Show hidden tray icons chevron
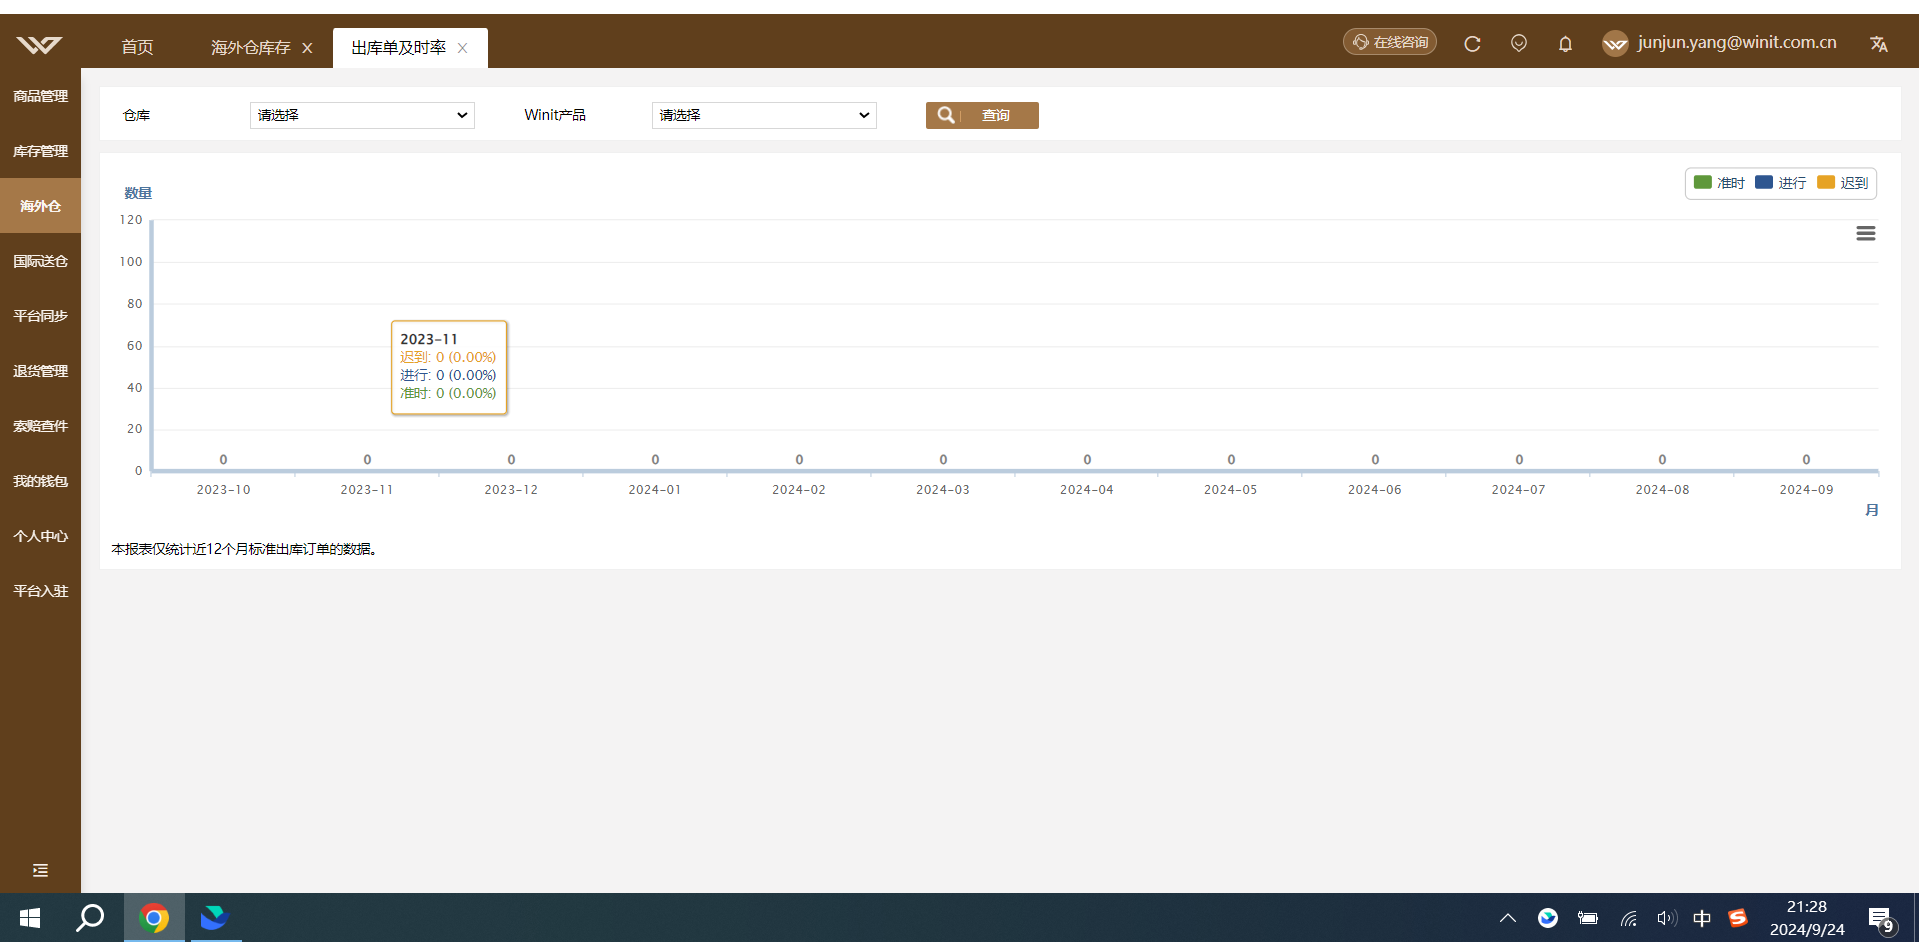 [1508, 918]
